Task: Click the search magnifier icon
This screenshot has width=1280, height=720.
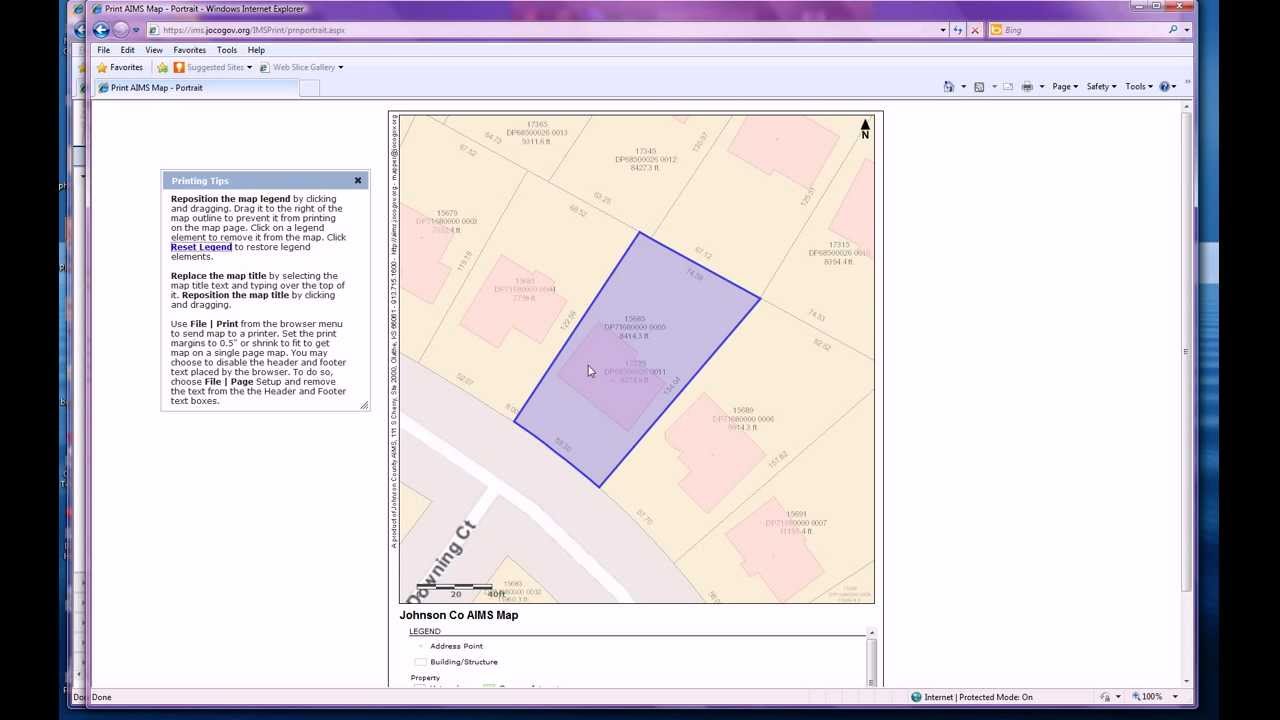Action: (1173, 30)
